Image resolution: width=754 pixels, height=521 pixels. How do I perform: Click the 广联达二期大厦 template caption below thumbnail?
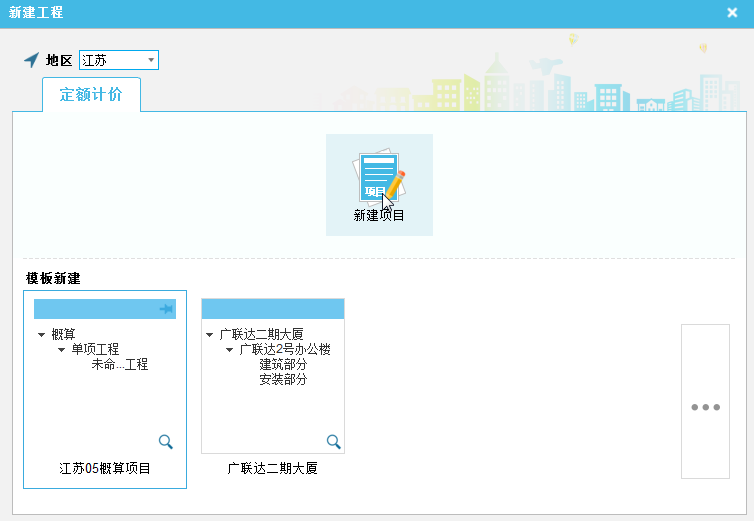coord(273,468)
